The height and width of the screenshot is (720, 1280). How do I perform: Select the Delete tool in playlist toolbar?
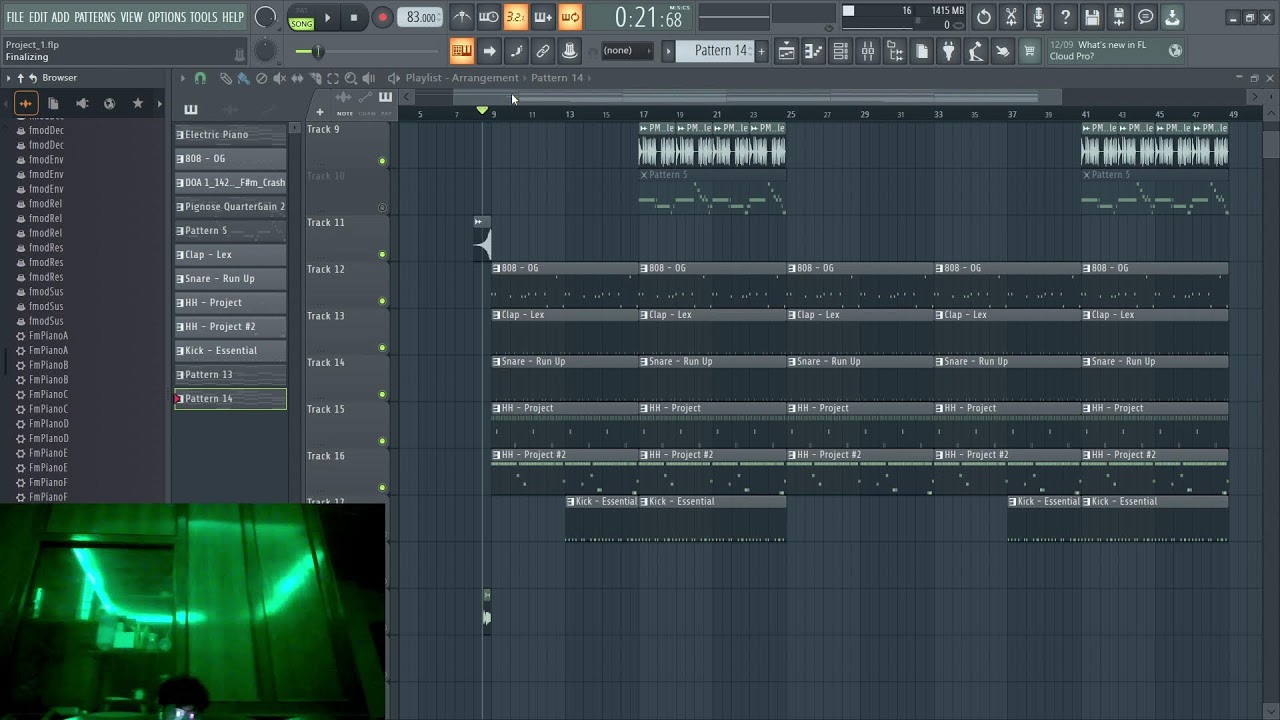tap(261, 78)
